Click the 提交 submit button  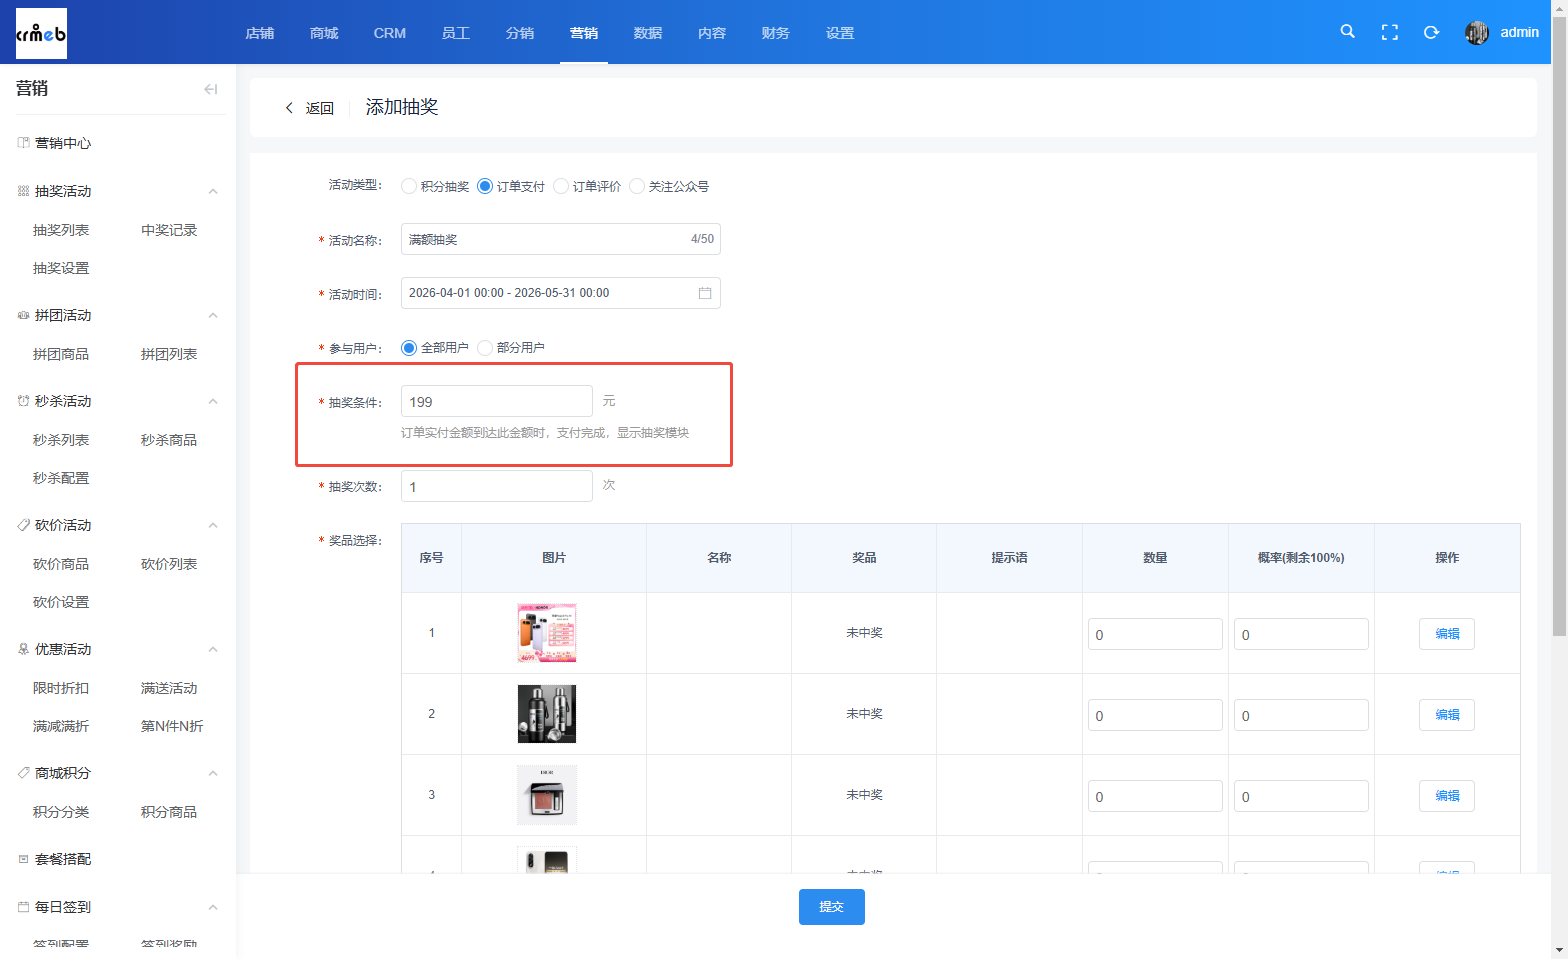click(x=831, y=907)
